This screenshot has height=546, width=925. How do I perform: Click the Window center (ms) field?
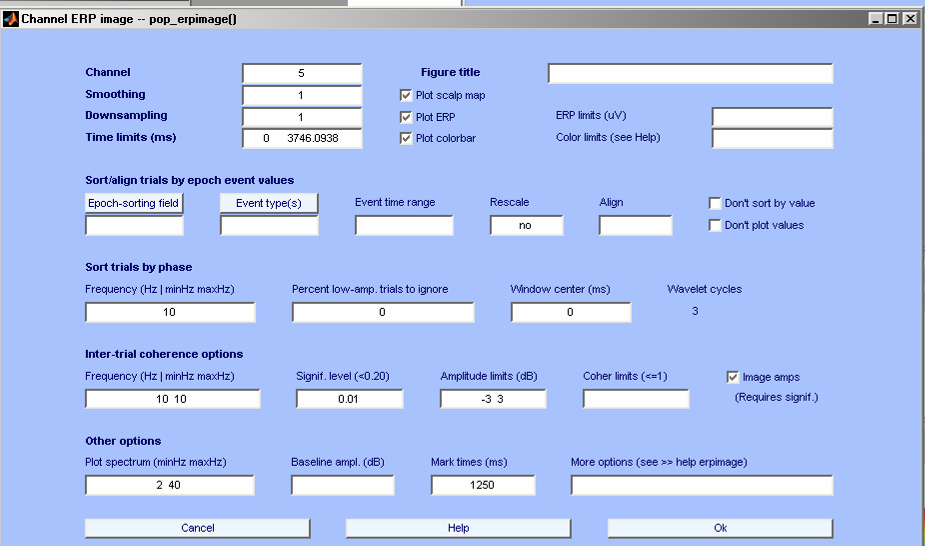(570, 312)
